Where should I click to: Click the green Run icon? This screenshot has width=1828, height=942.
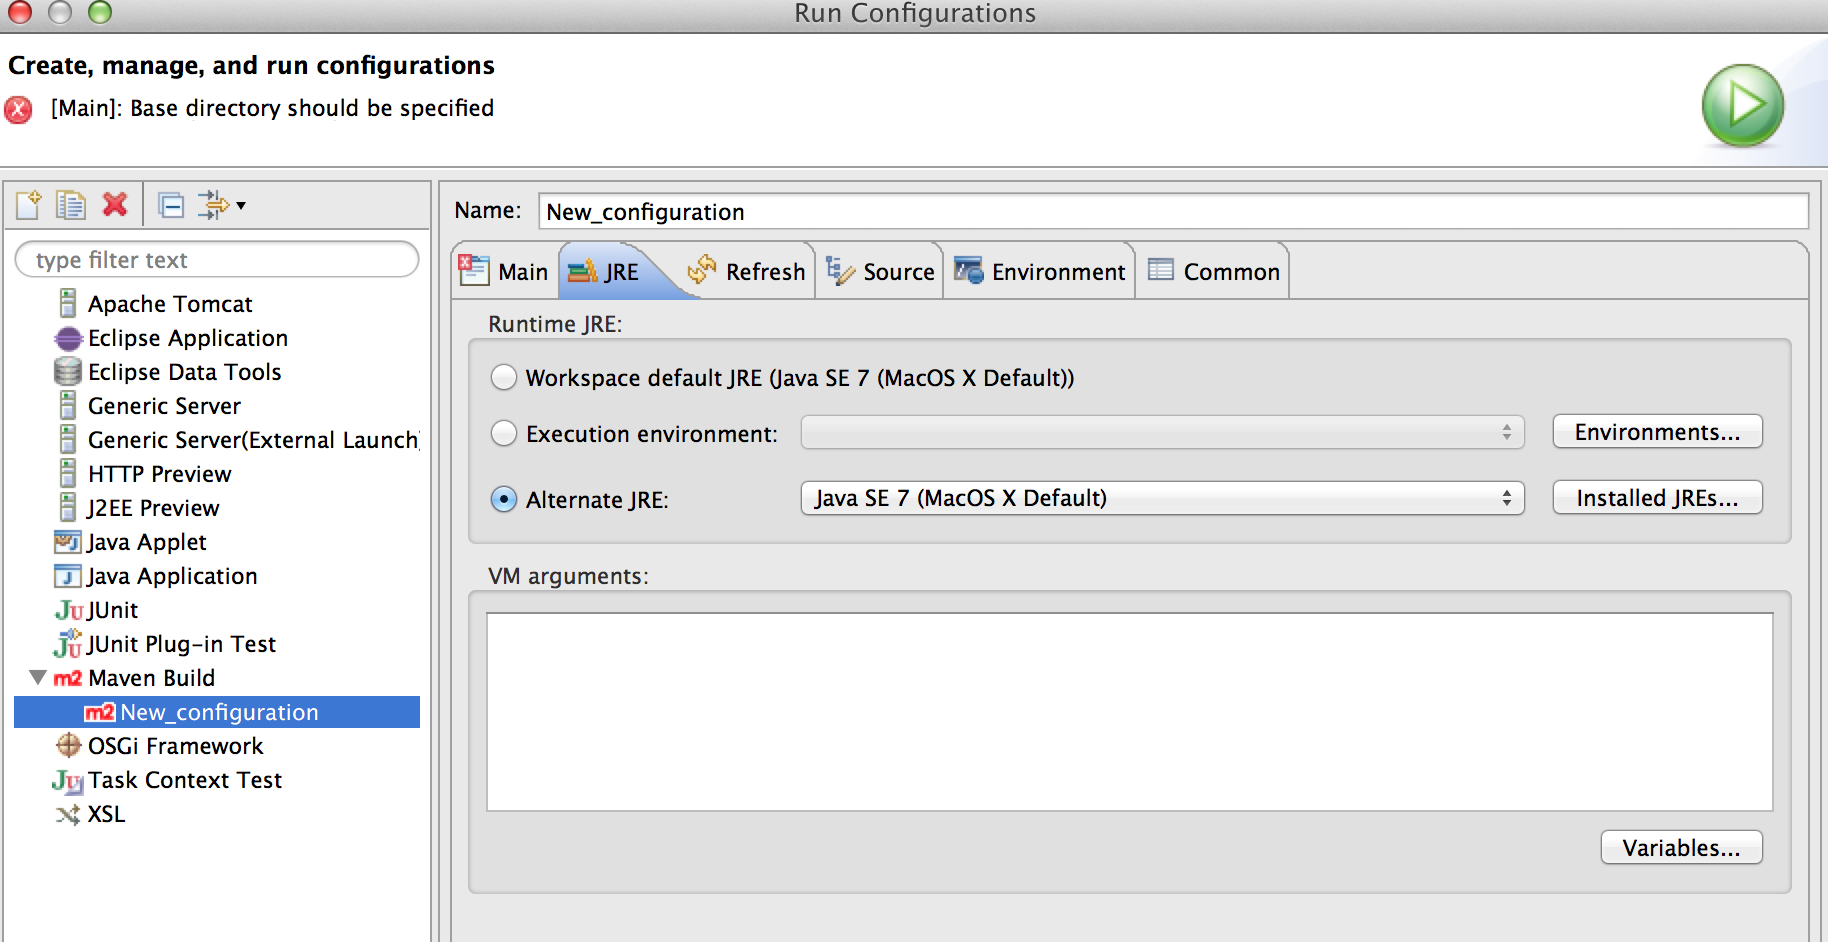(1742, 105)
